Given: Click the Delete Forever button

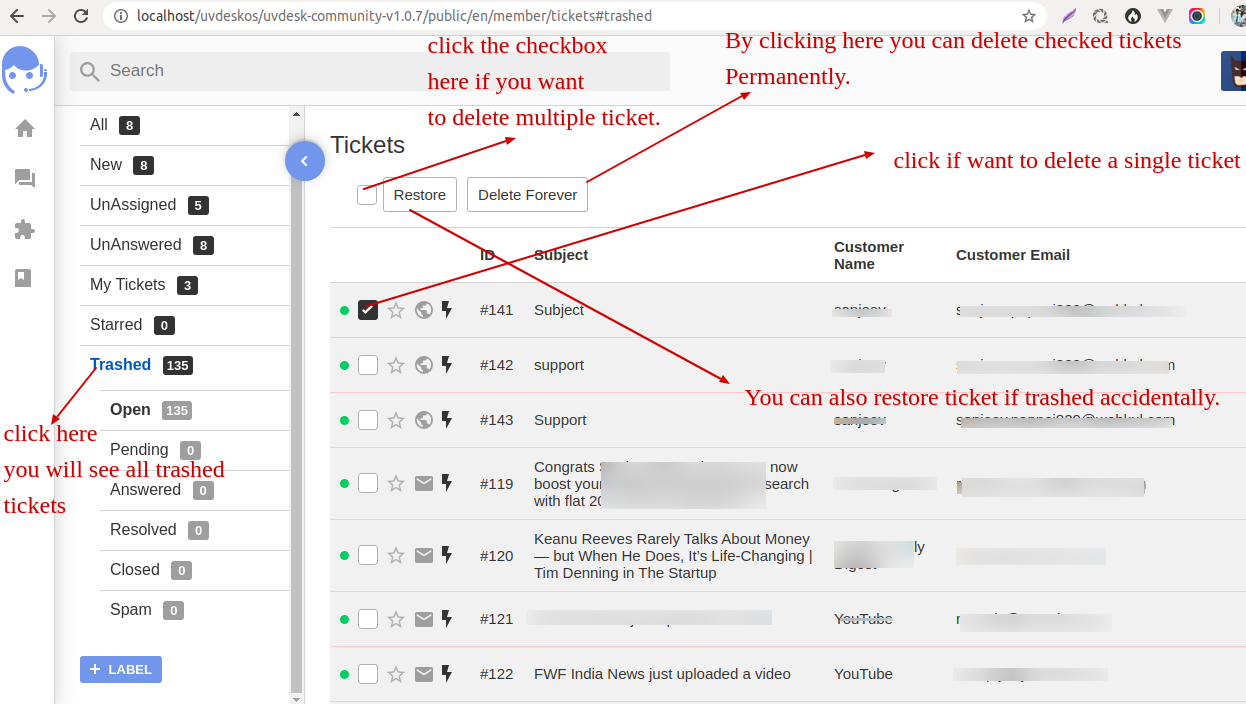Looking at the screenshot, I should pos(527,195).
